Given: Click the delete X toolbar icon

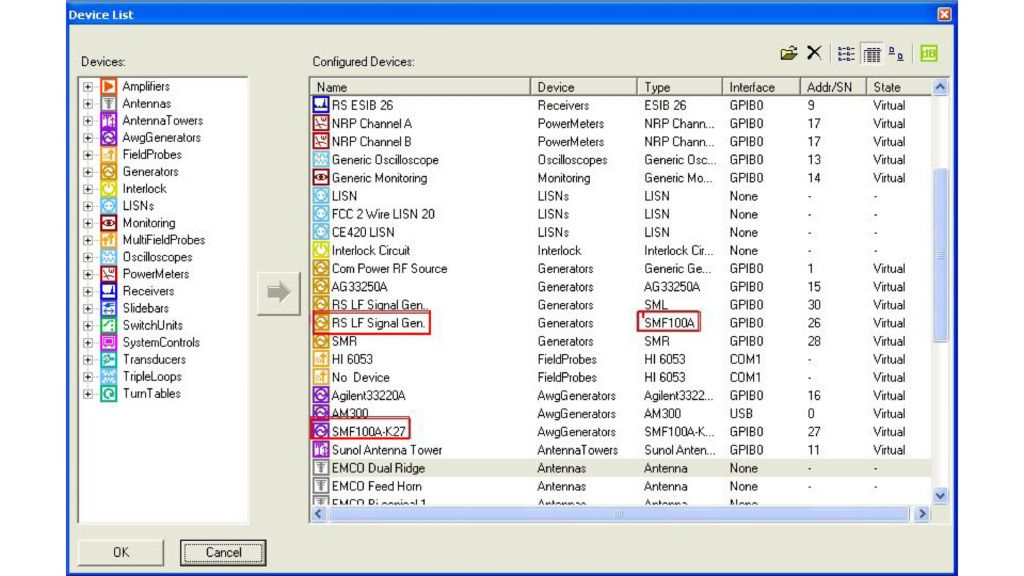Looking at the screenshot, I should (814, 53).
